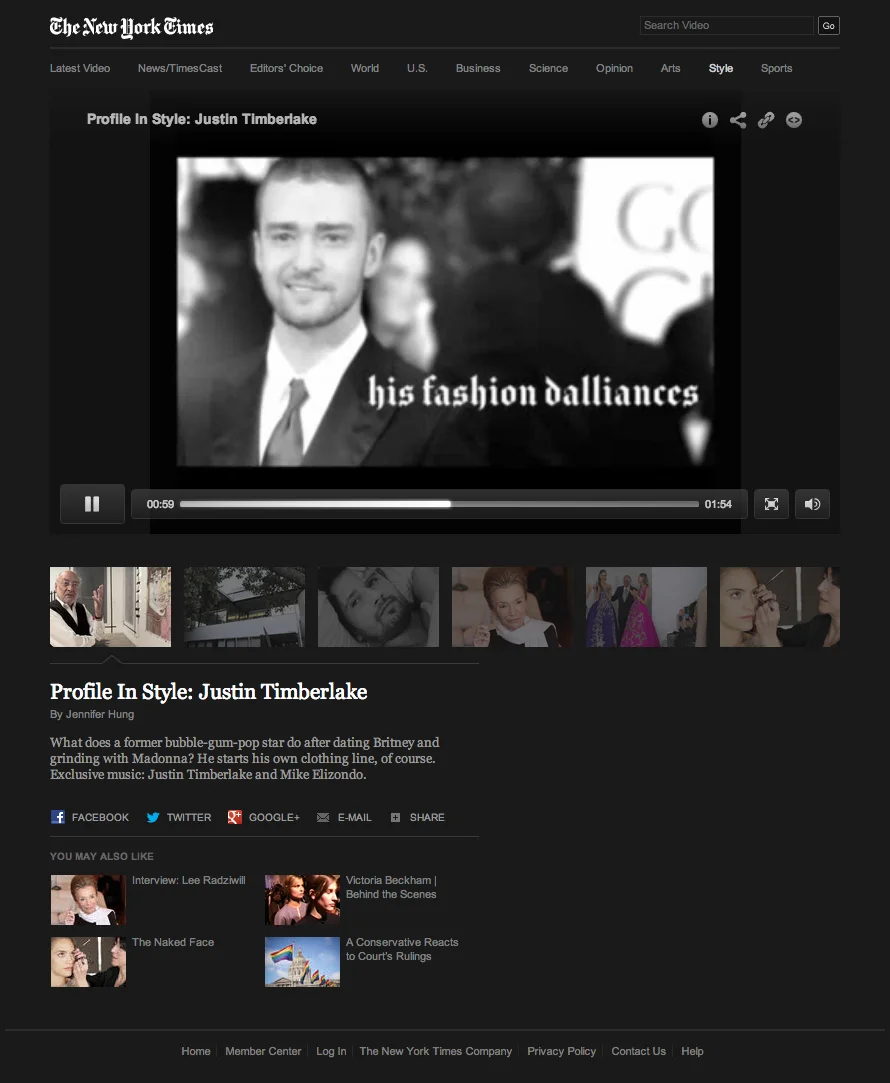Enter fullscreen mode
890x1083 pixels.
771,504
